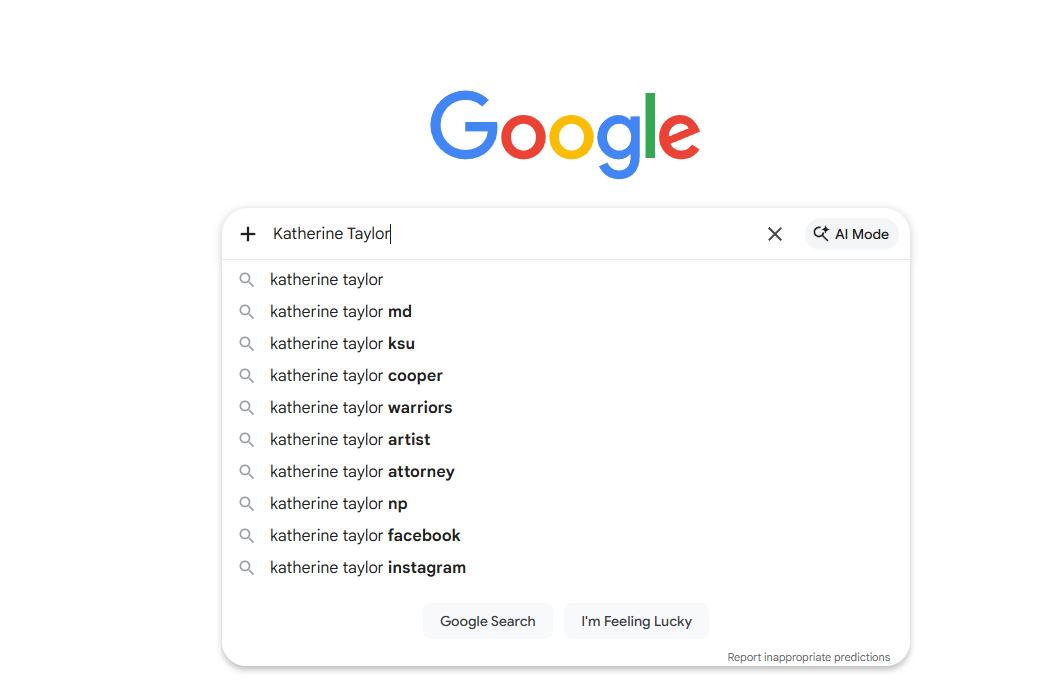Choose "katherine taylor artist" suggestion

pos(350,440)
